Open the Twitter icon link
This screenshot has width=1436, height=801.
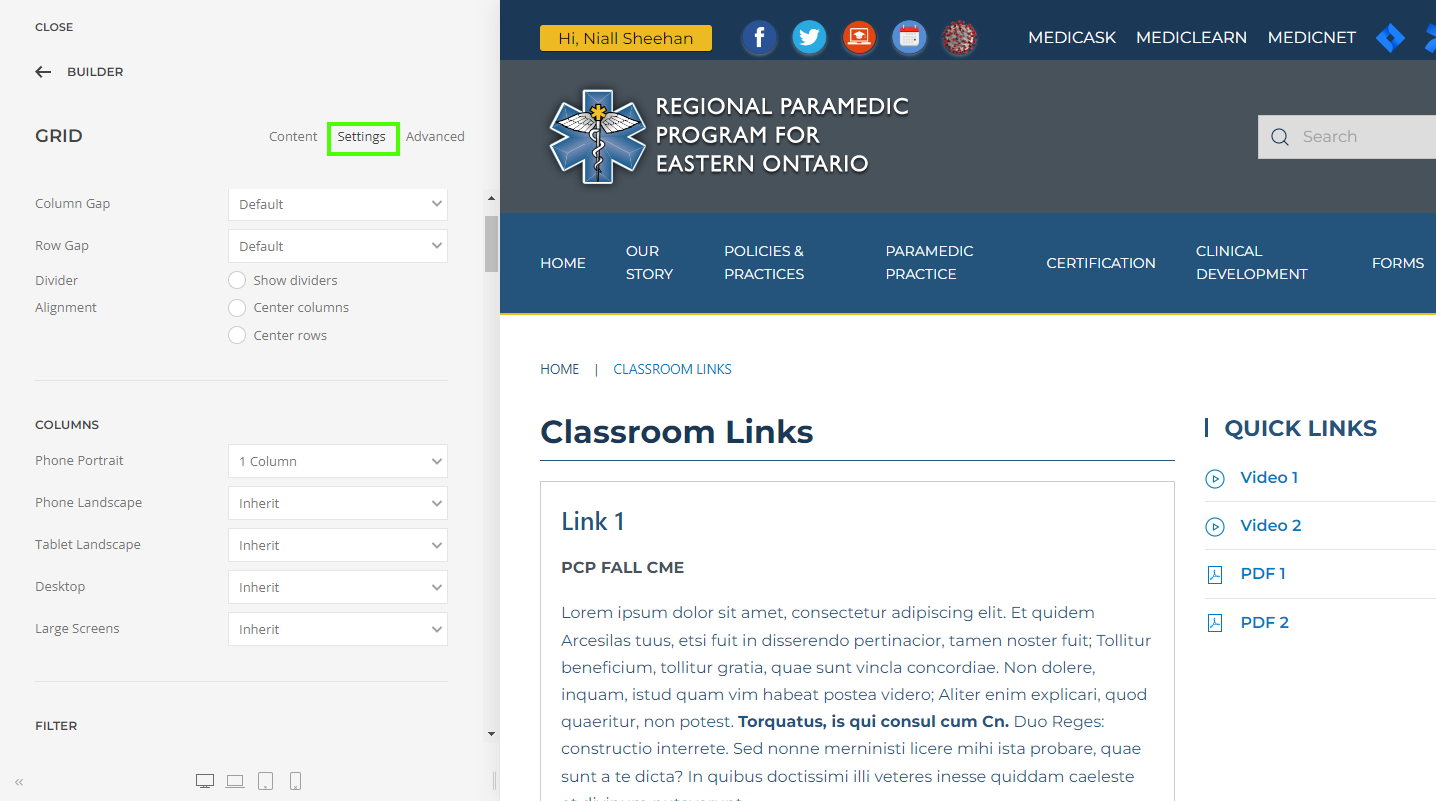click(x=810, y=38)
